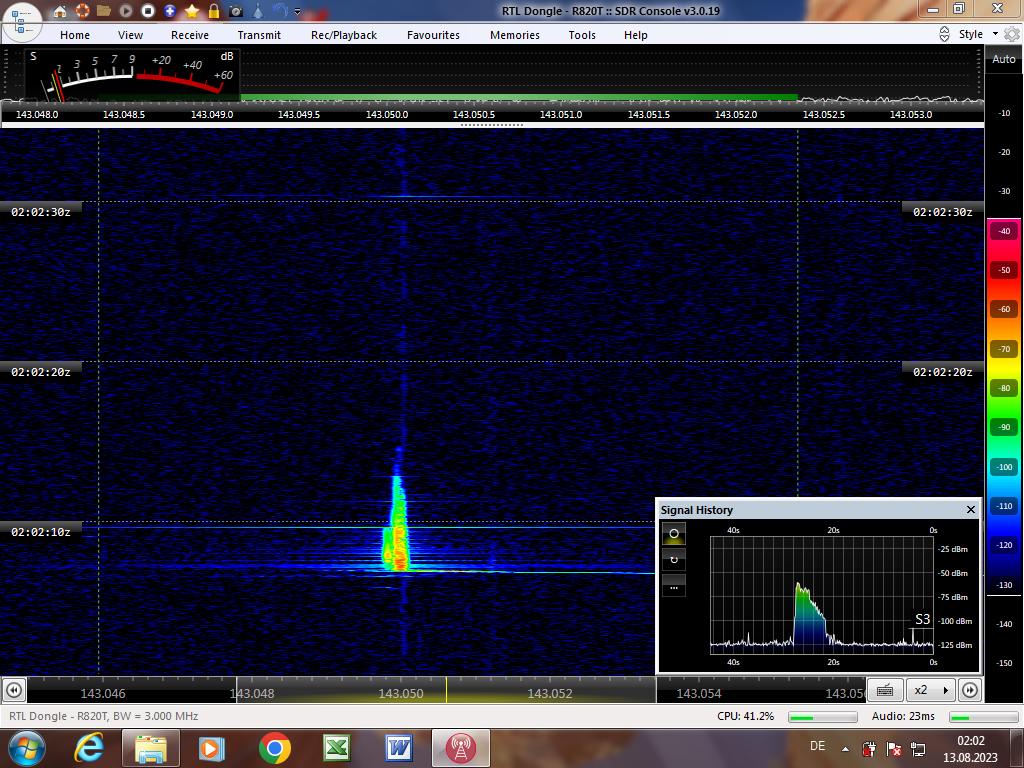
Task: Click the scroll-right circular arrow button
Action: click(970, 690)
